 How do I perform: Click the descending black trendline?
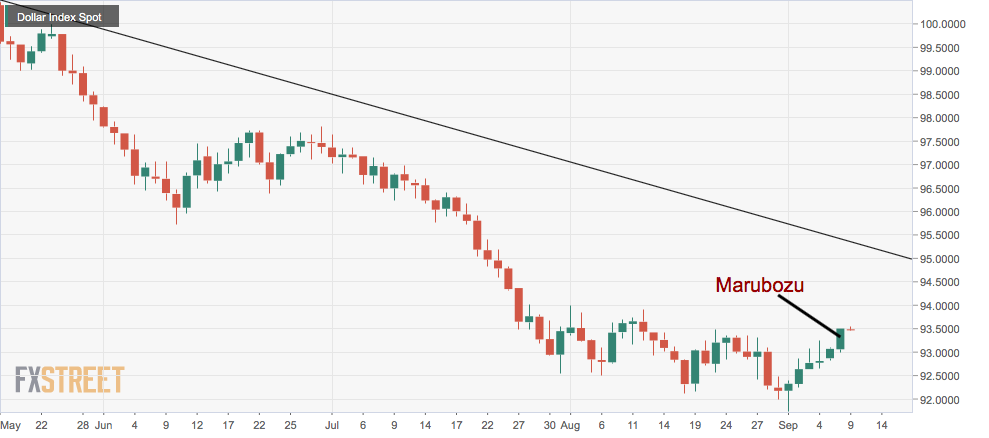point(500,141)
